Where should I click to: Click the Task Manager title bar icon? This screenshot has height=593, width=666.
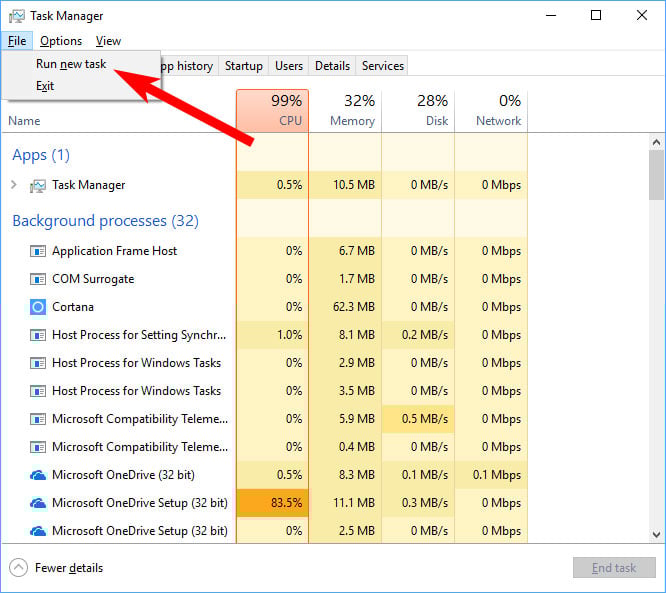17,16
